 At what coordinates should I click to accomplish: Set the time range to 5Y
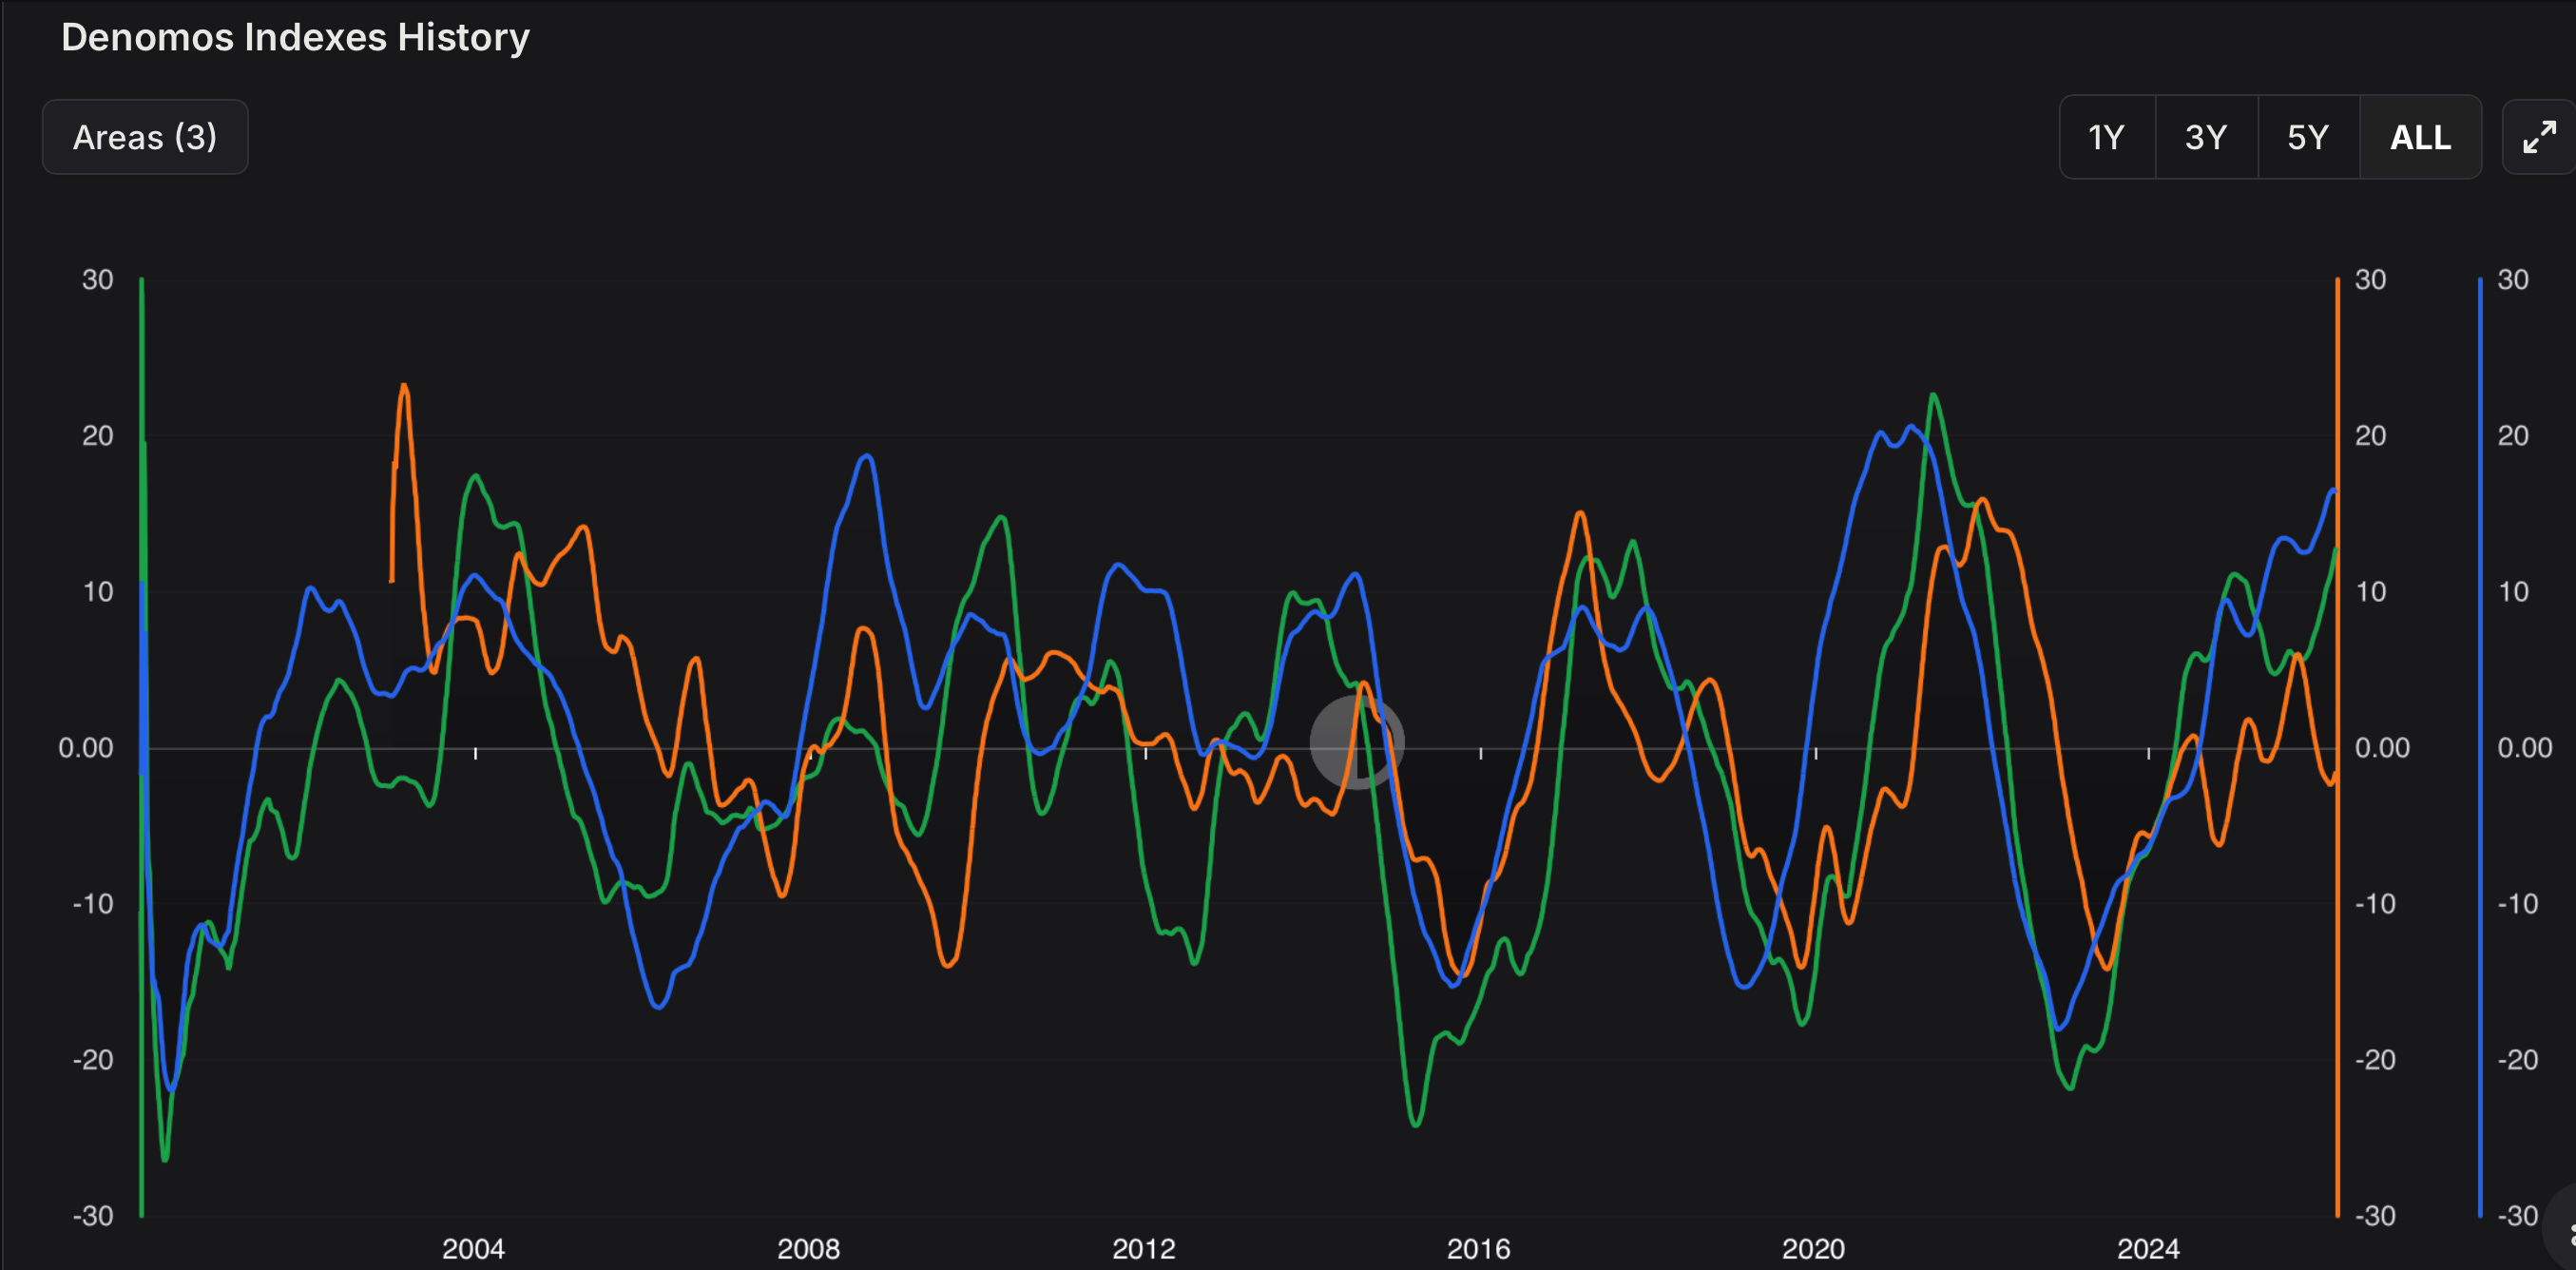point(2308,137)
